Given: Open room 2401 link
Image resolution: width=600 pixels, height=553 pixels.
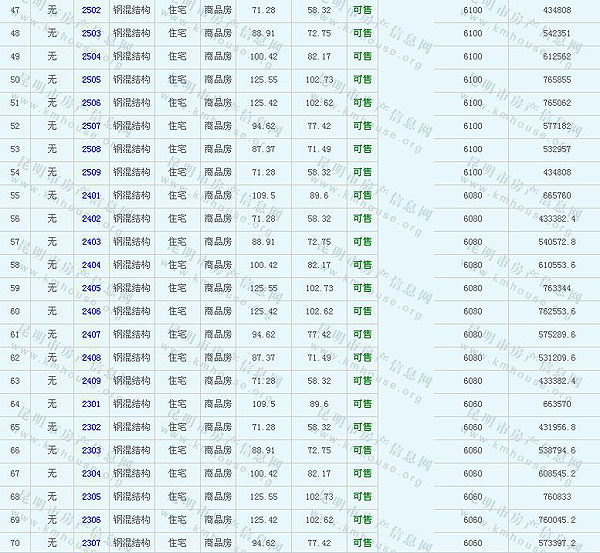Looking at the screenshot, I should pyautogui.click(x=91, y=195).
